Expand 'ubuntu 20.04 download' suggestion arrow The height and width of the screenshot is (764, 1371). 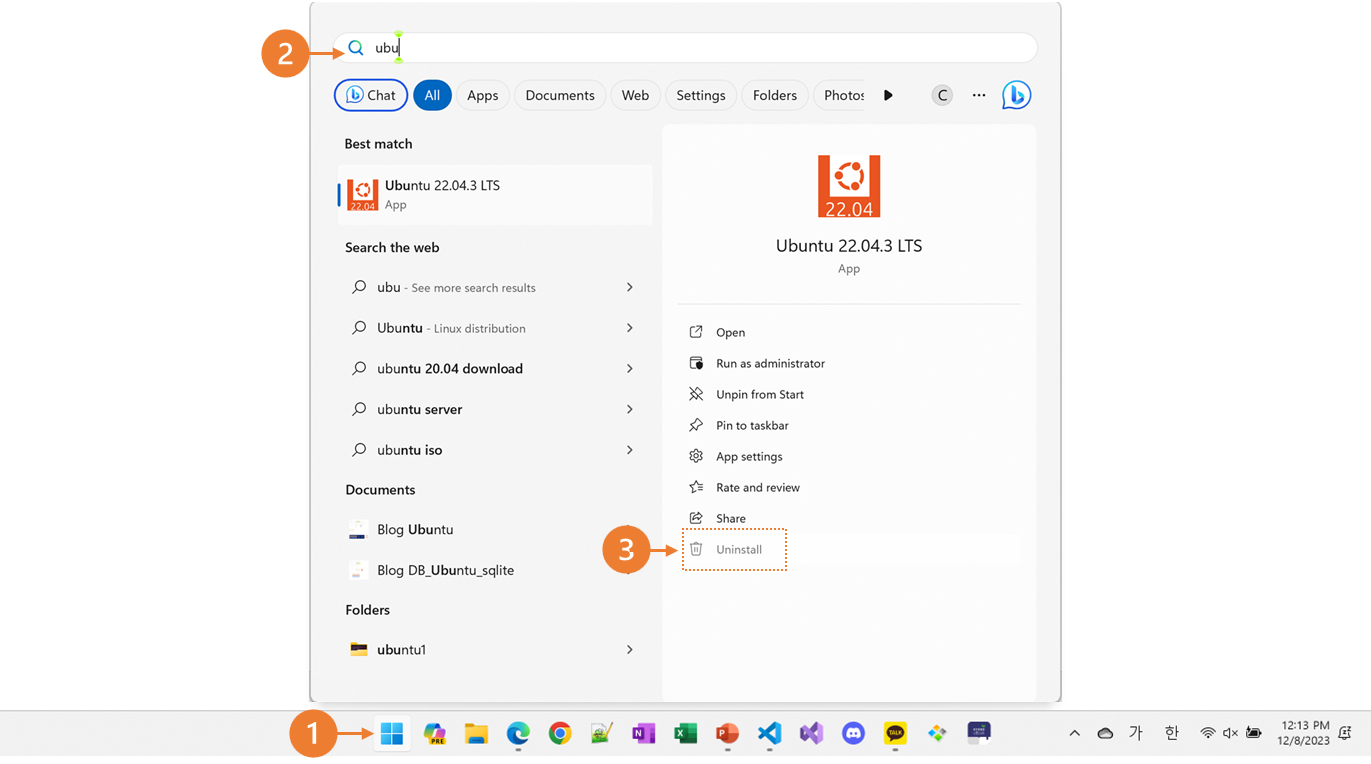point(630,369)
